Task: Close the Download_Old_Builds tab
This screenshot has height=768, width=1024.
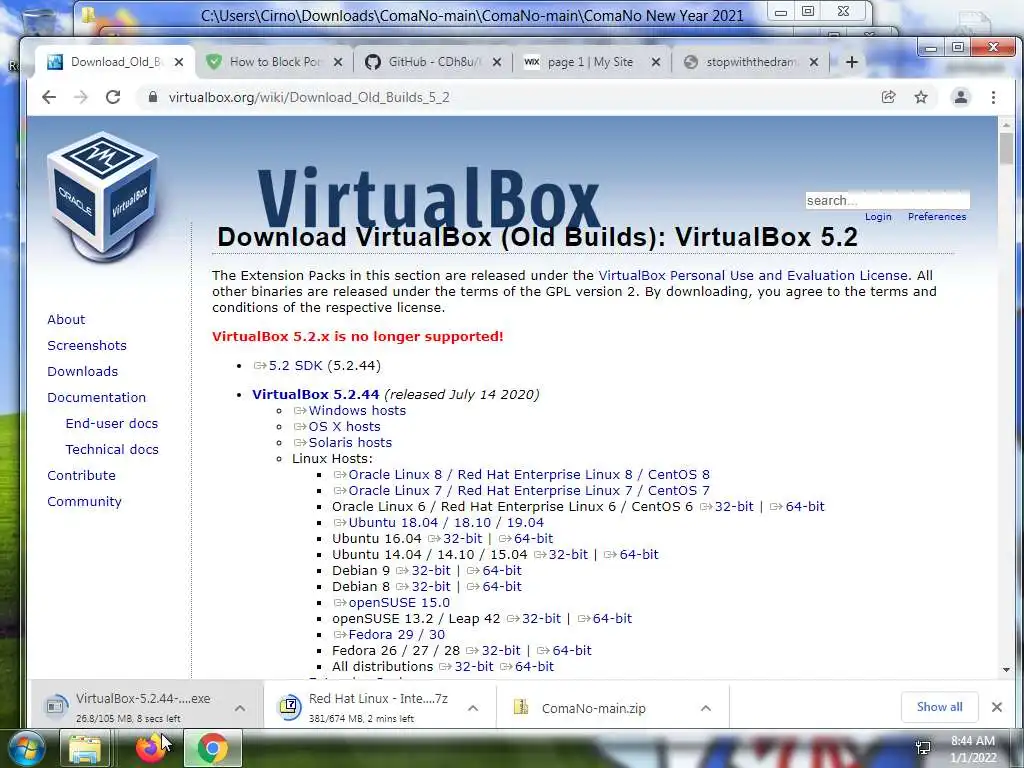Action: tap(179, 62)
